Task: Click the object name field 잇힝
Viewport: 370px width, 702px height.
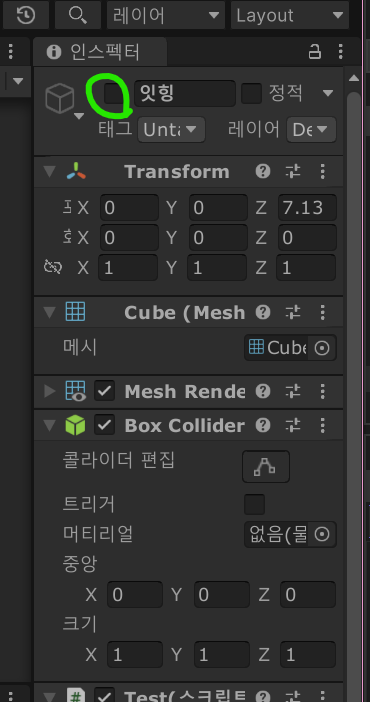Action: [x=185, y=94]
